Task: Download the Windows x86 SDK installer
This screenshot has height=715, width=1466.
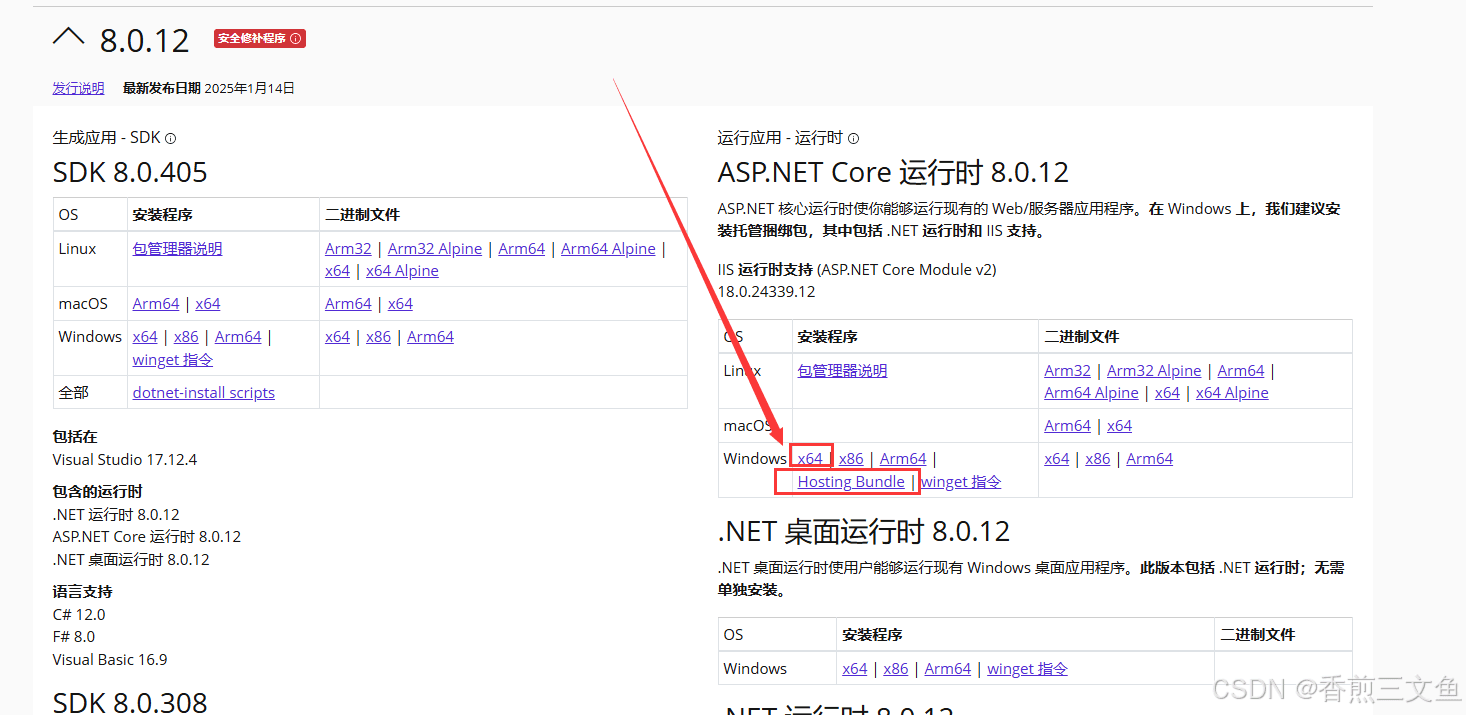Action: [x=186, y=336]
